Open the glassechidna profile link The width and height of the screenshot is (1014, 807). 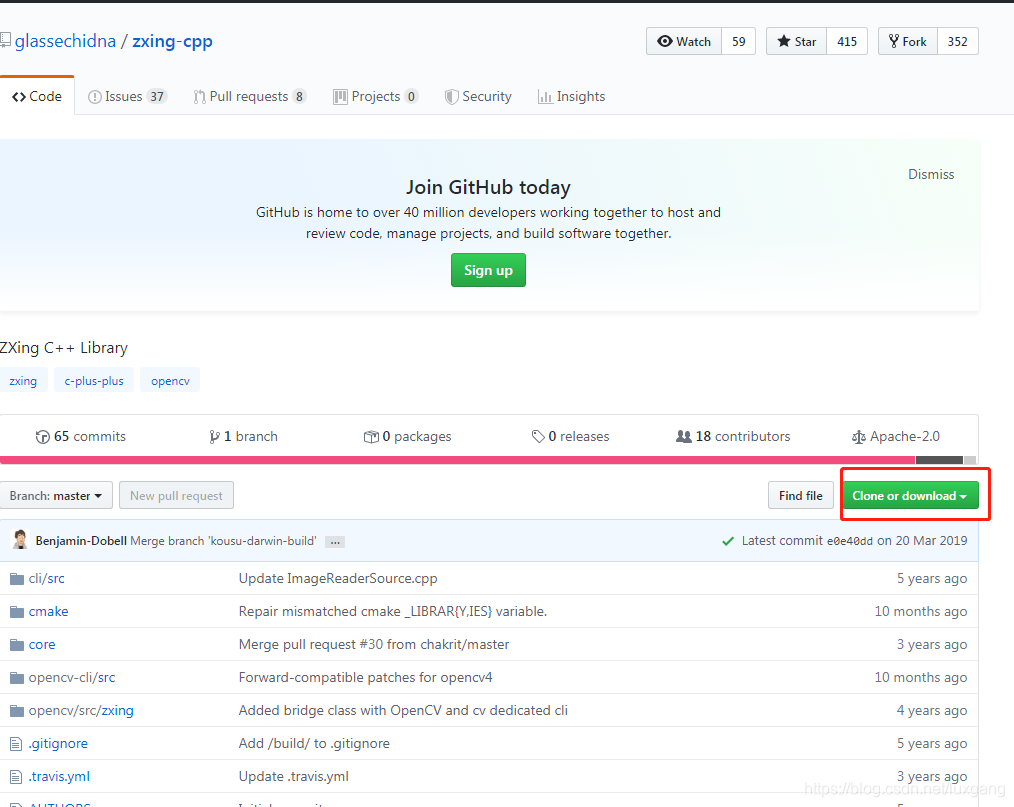[66, 40]
